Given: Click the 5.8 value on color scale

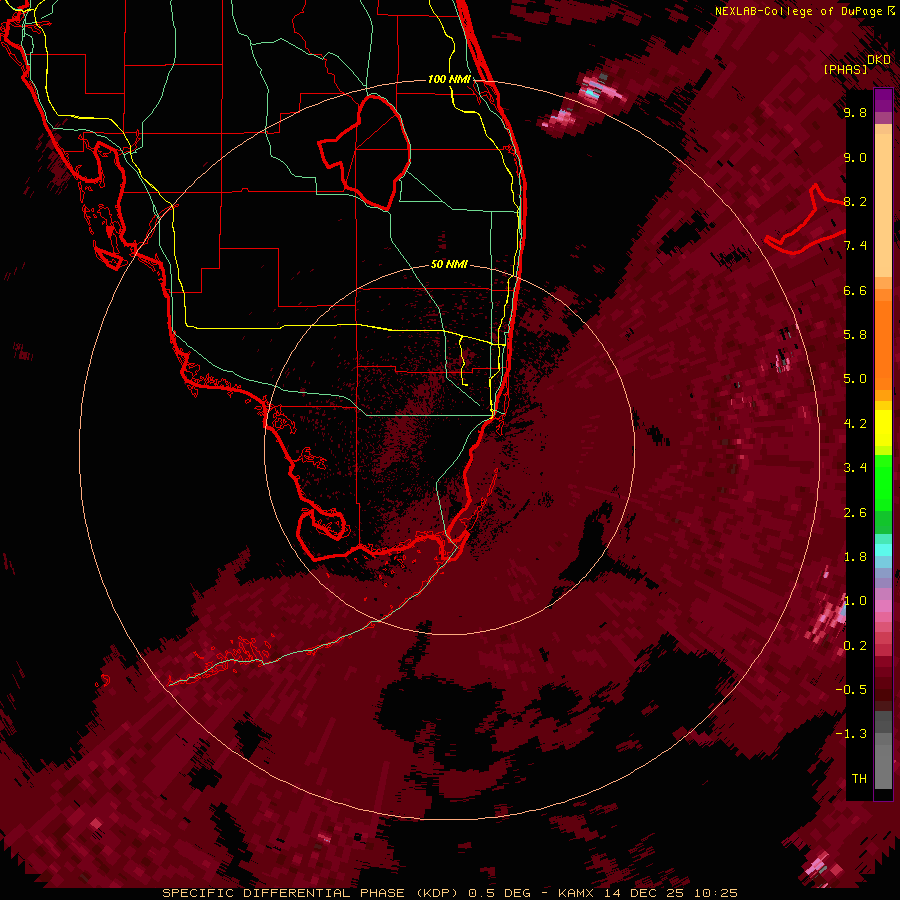Looking at the screenshot, I should [x=855, y=335].
